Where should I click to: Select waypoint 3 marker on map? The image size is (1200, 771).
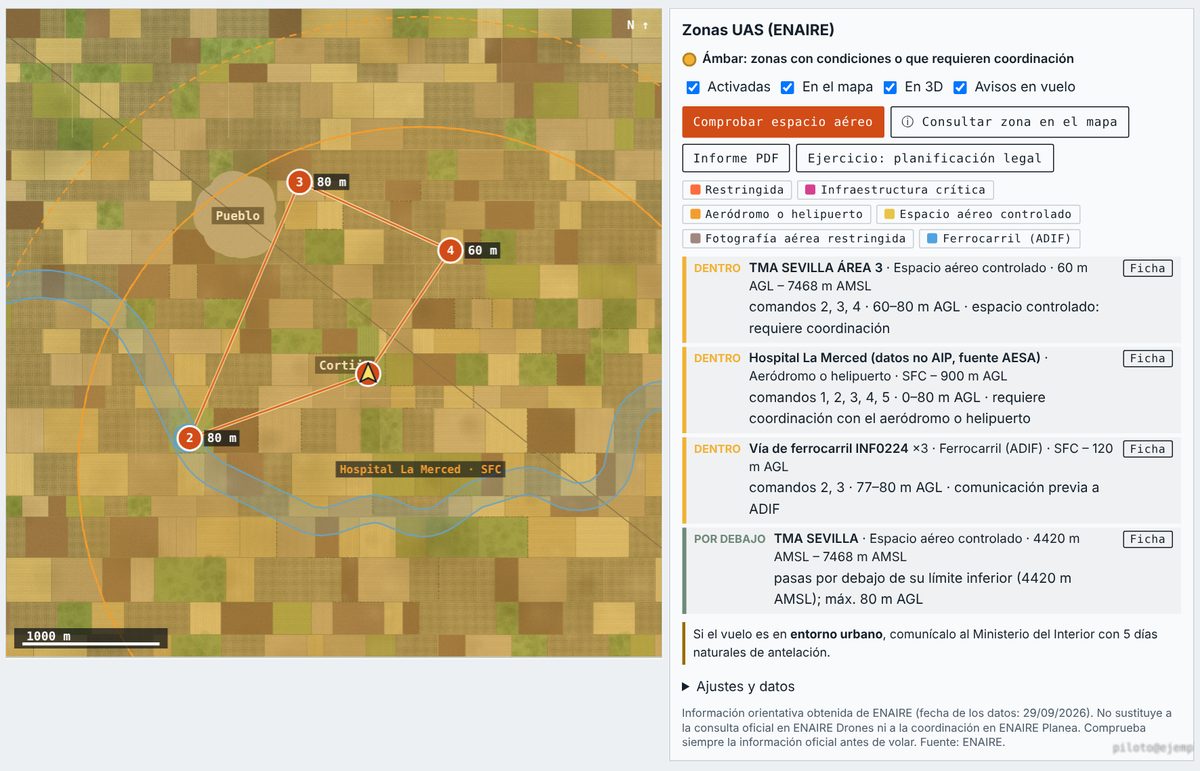[299, 182]
